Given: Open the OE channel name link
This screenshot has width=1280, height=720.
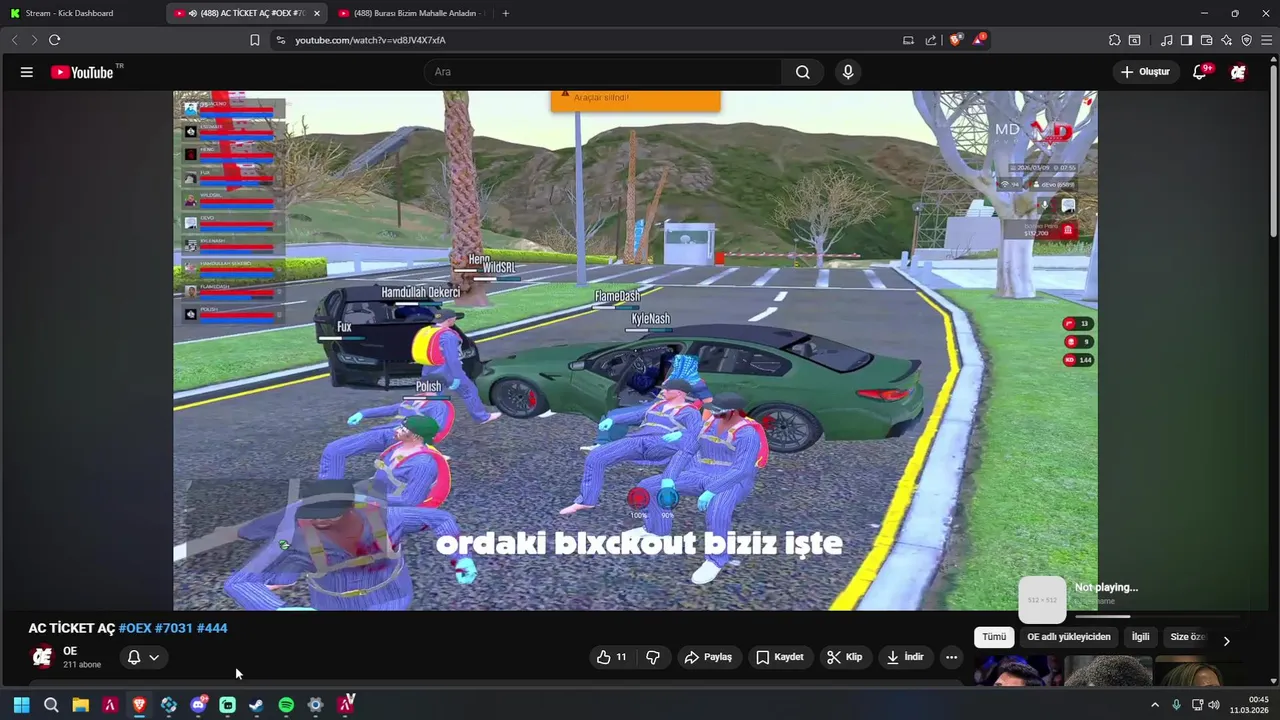Looking at the screenshot, I should tap(70, 651).
